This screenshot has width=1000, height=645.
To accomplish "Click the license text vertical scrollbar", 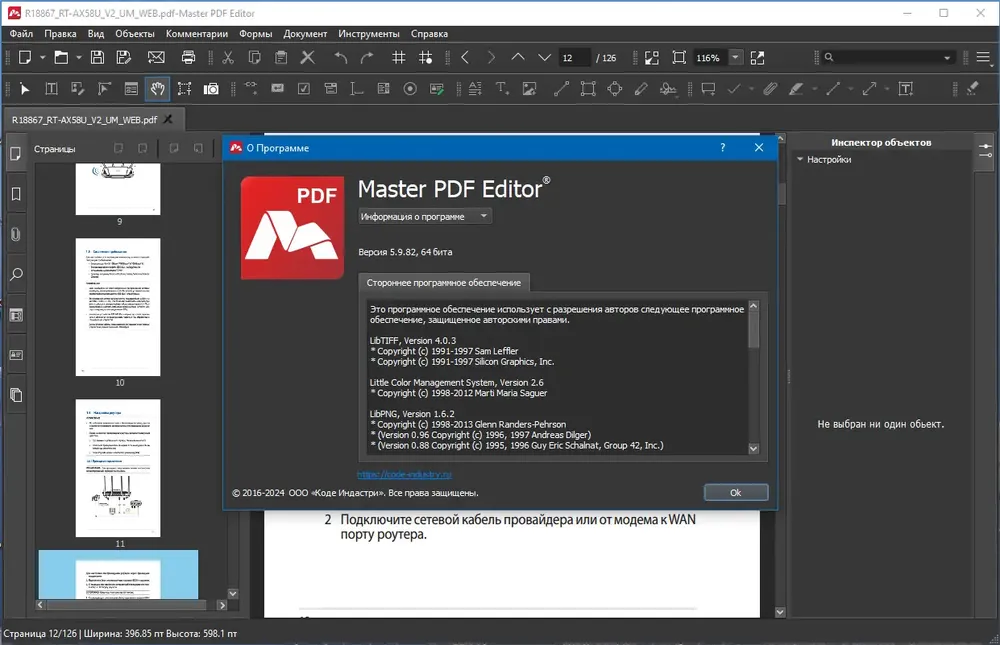I will pos(753,377).
